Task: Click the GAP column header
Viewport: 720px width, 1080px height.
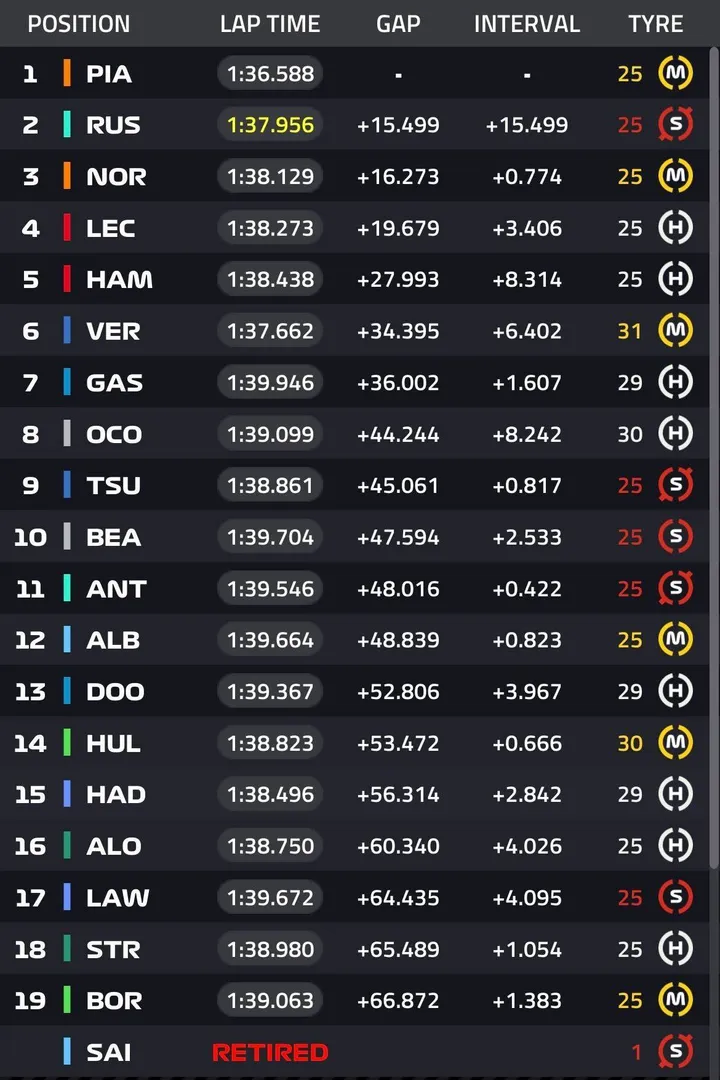Action: click(398, 24)
